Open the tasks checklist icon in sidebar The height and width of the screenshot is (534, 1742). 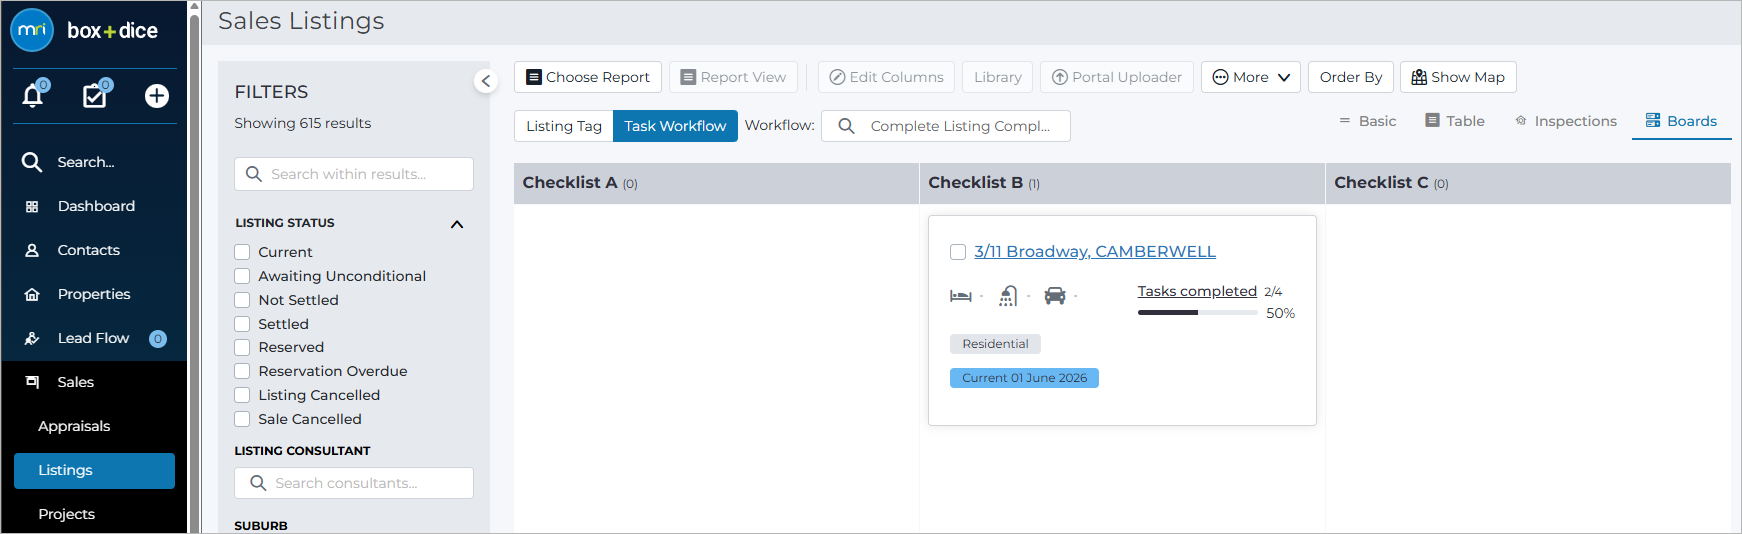[x=95, y=96]
